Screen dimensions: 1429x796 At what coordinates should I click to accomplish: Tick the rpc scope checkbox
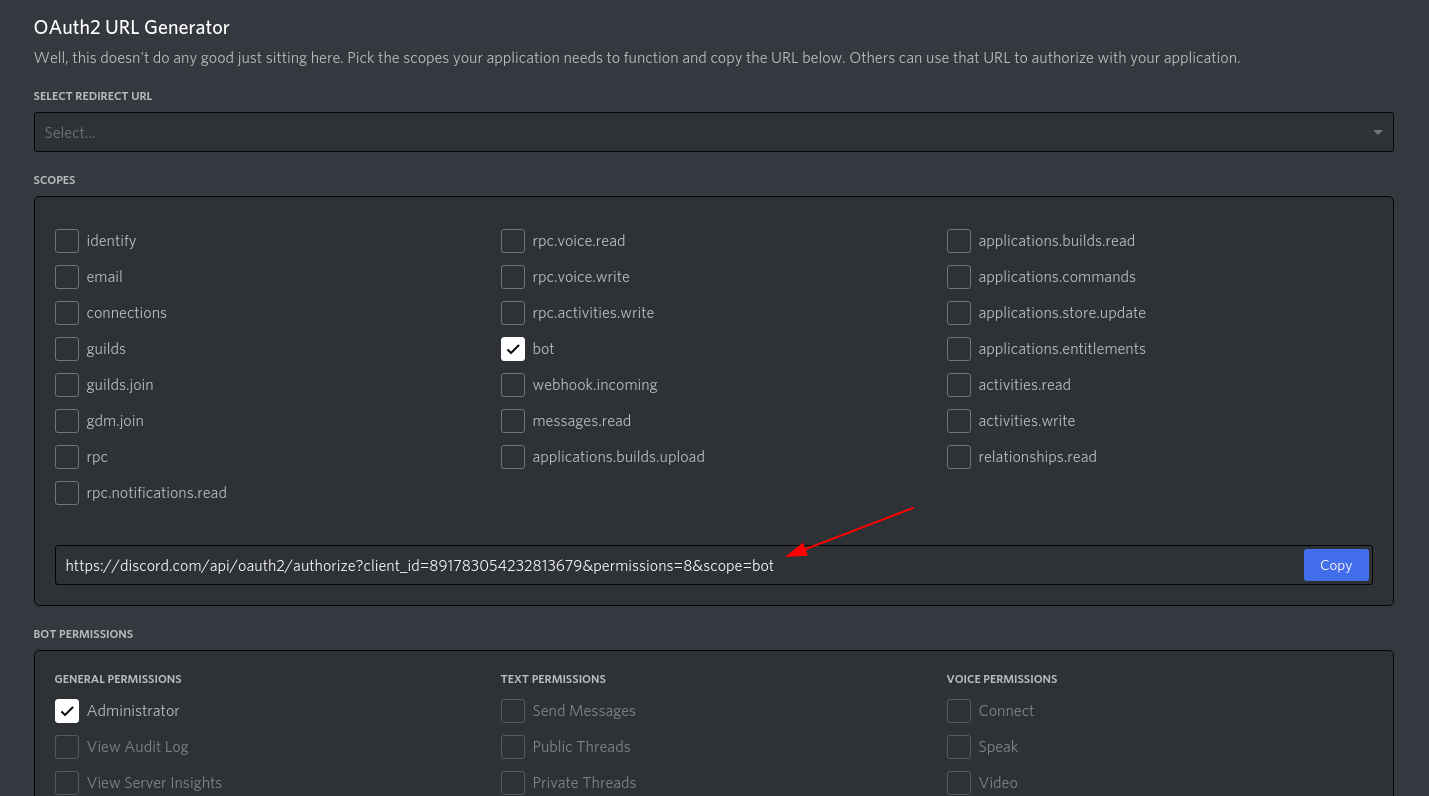[x=67, y=457]
